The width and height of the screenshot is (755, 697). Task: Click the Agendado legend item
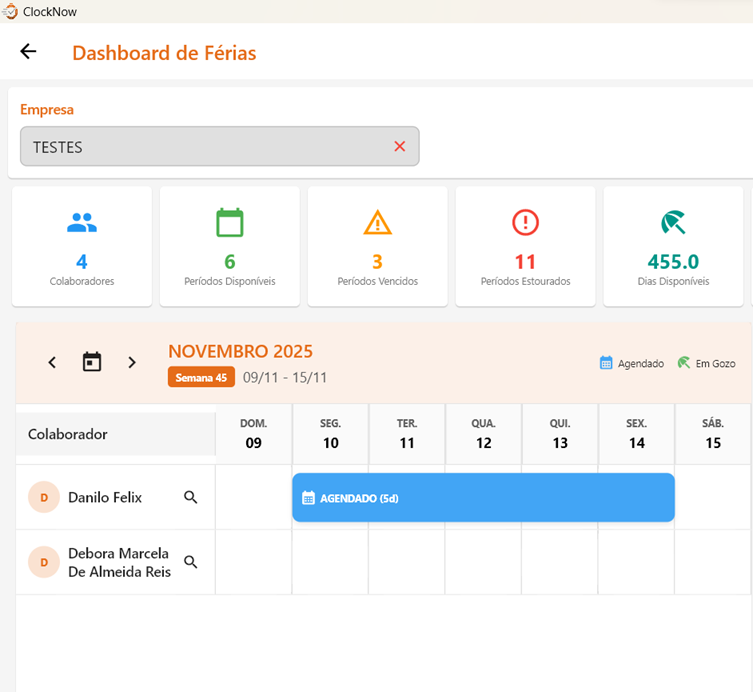tap(631, 363)
